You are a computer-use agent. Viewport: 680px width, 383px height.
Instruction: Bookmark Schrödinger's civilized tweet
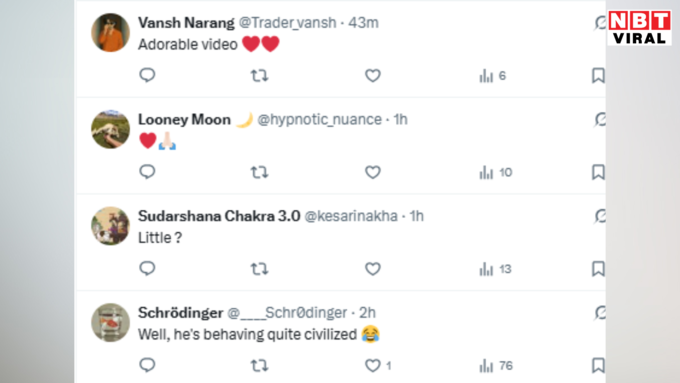click(598, 365)
